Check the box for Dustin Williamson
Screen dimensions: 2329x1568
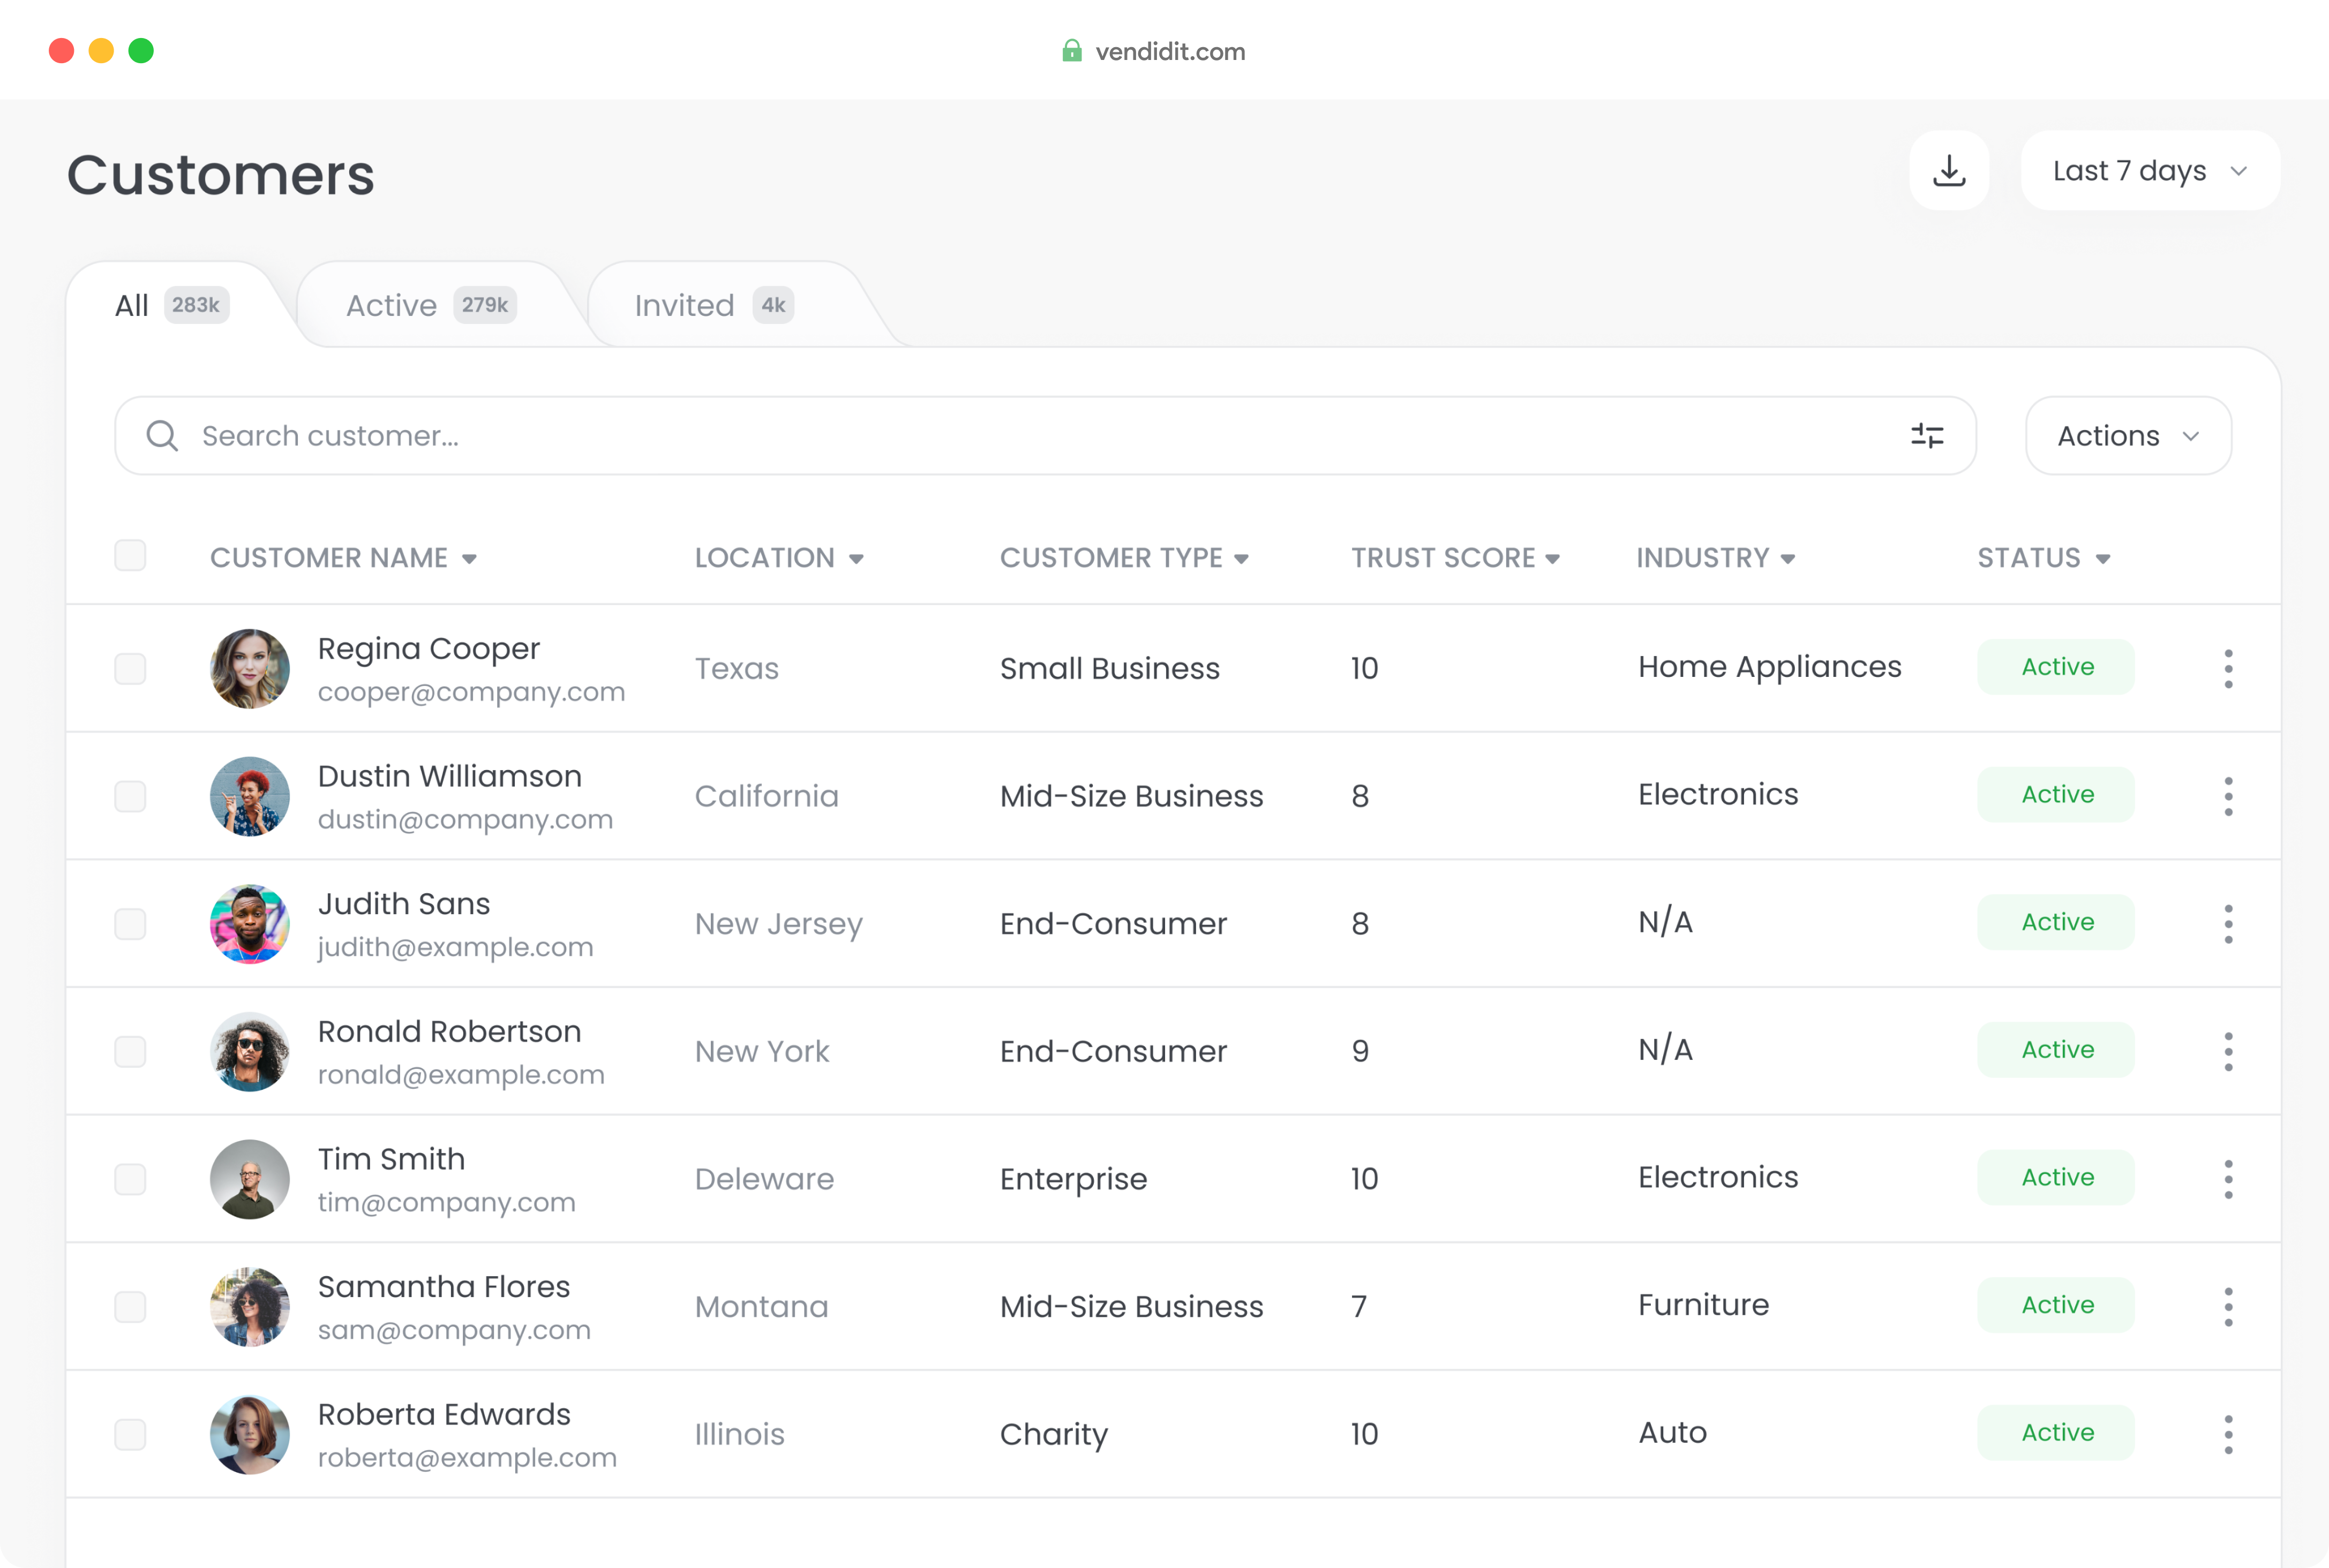[x=130, y=796]
